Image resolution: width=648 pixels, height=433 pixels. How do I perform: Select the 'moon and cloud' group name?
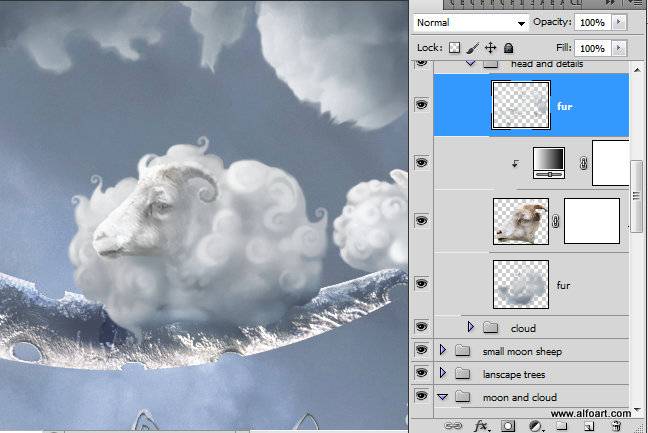coord(520,397)
